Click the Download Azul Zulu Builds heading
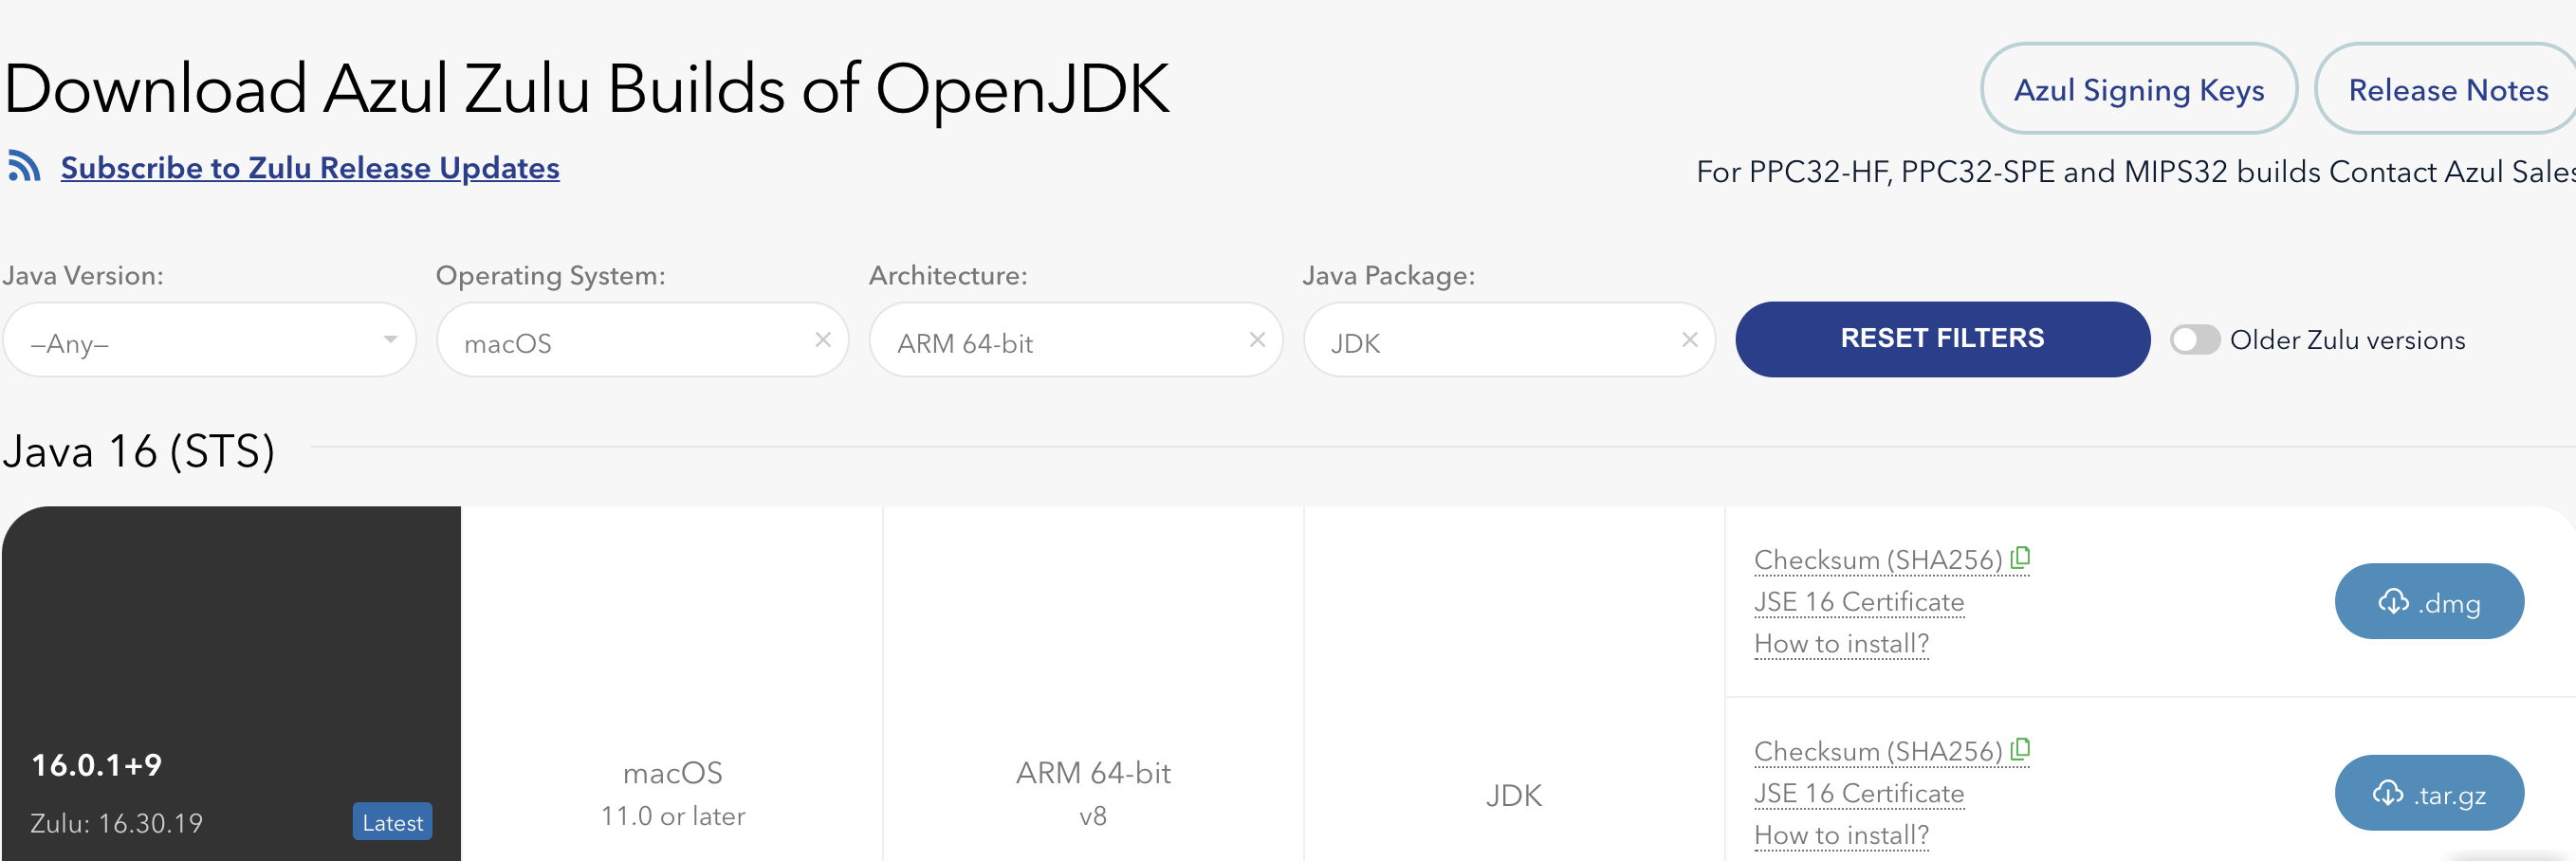The height and width of the screenshot is (861, 2576). [586, 89]
